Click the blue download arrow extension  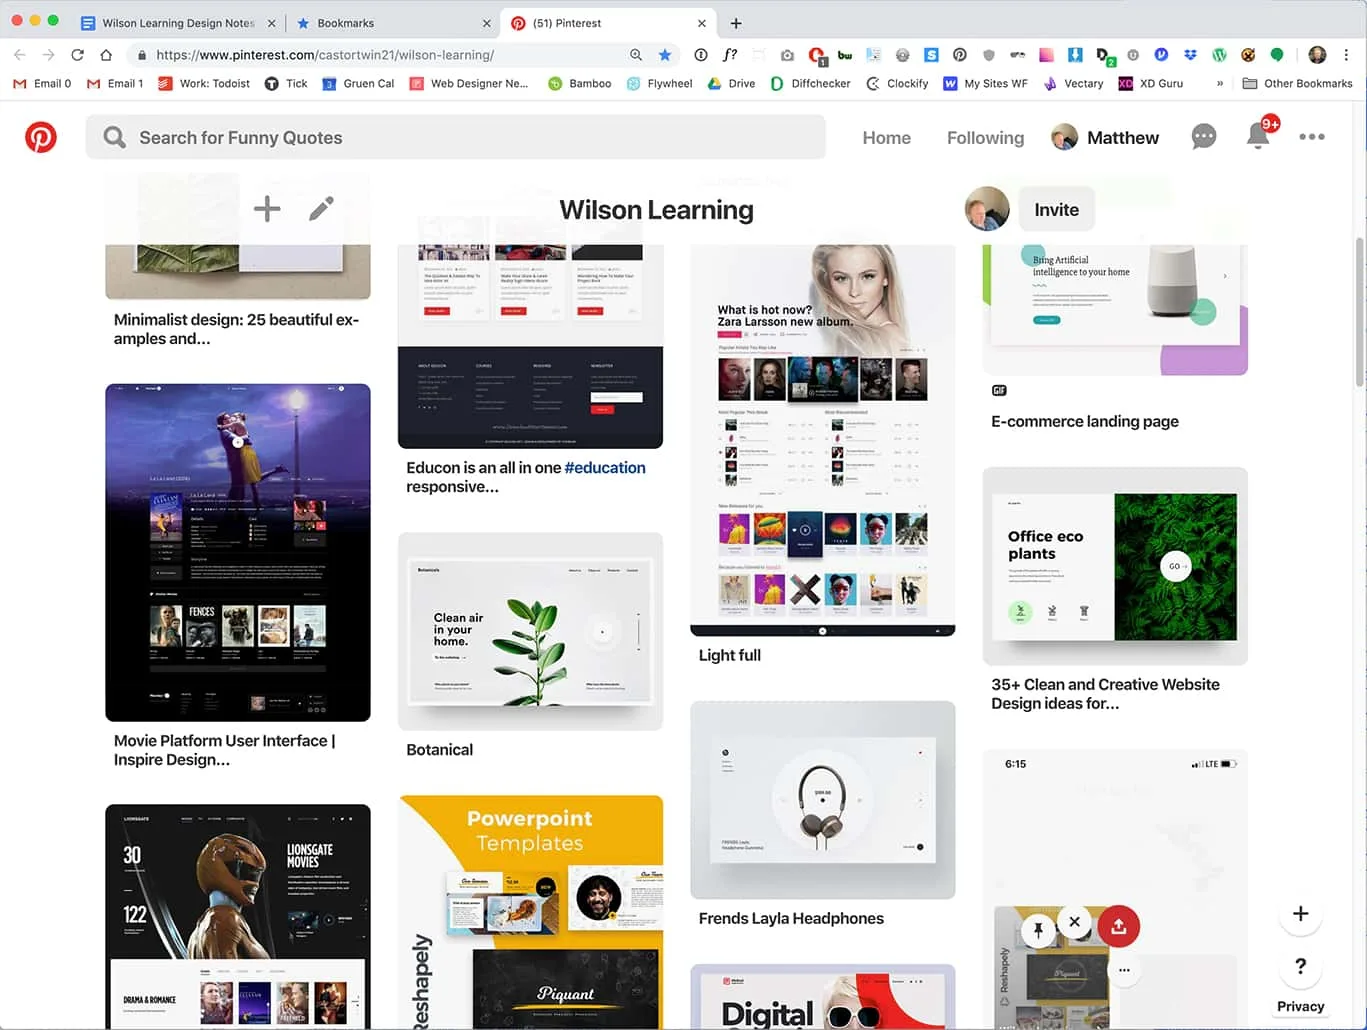click(1075, 55)
